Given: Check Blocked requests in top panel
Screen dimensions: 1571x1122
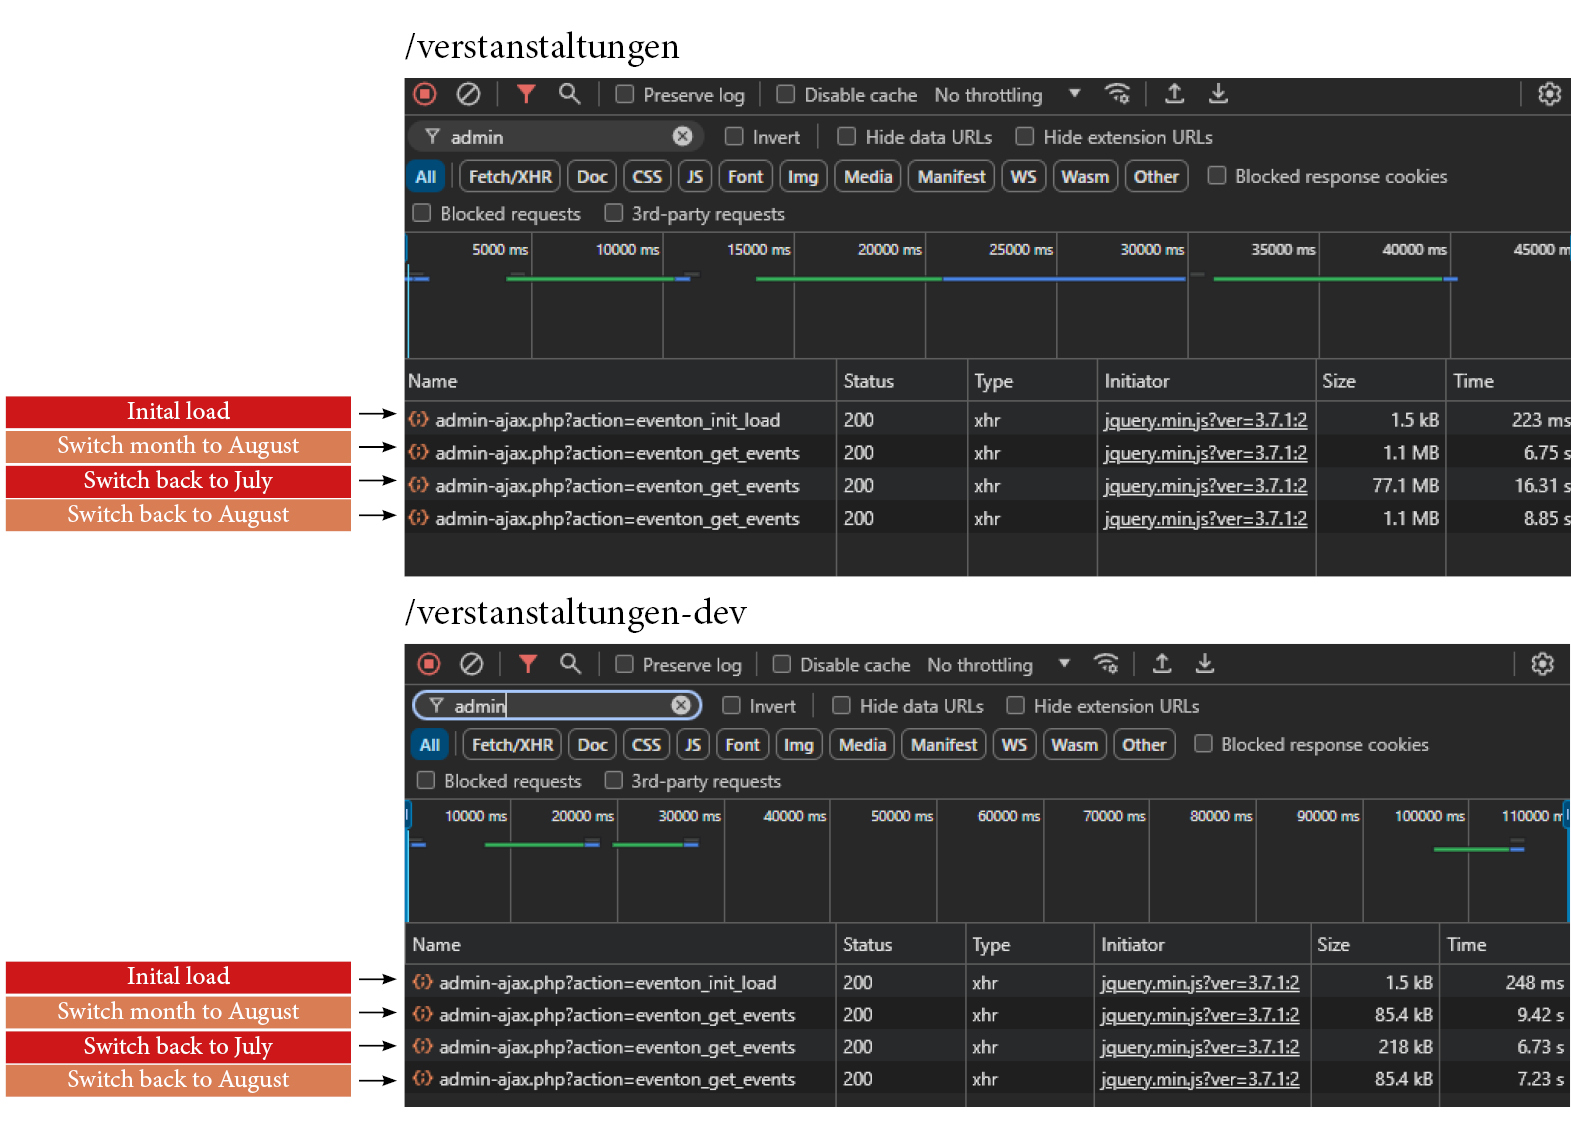Looking at the screenshot, I should (422, 213).
